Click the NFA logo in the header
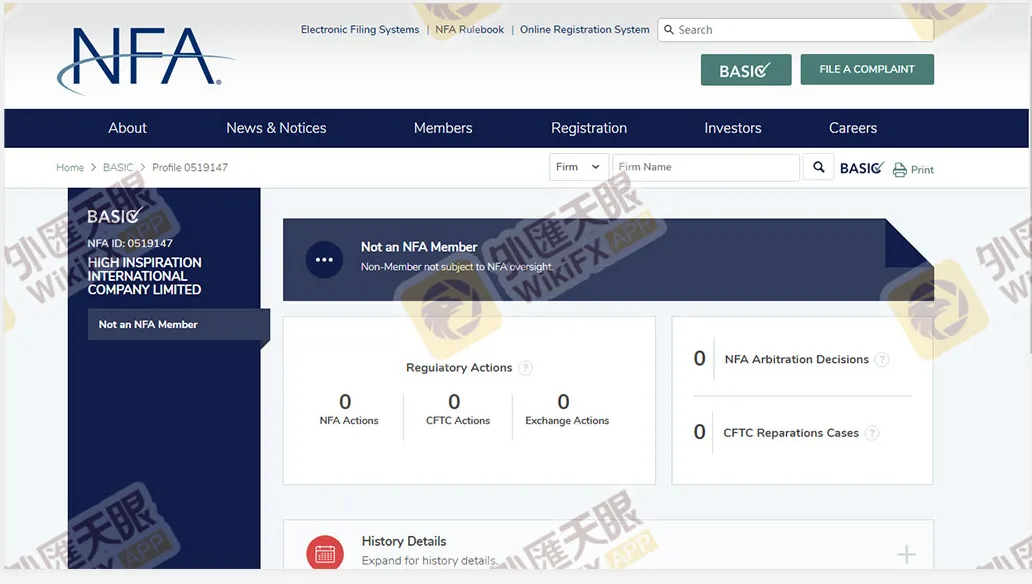 point(145,59)
